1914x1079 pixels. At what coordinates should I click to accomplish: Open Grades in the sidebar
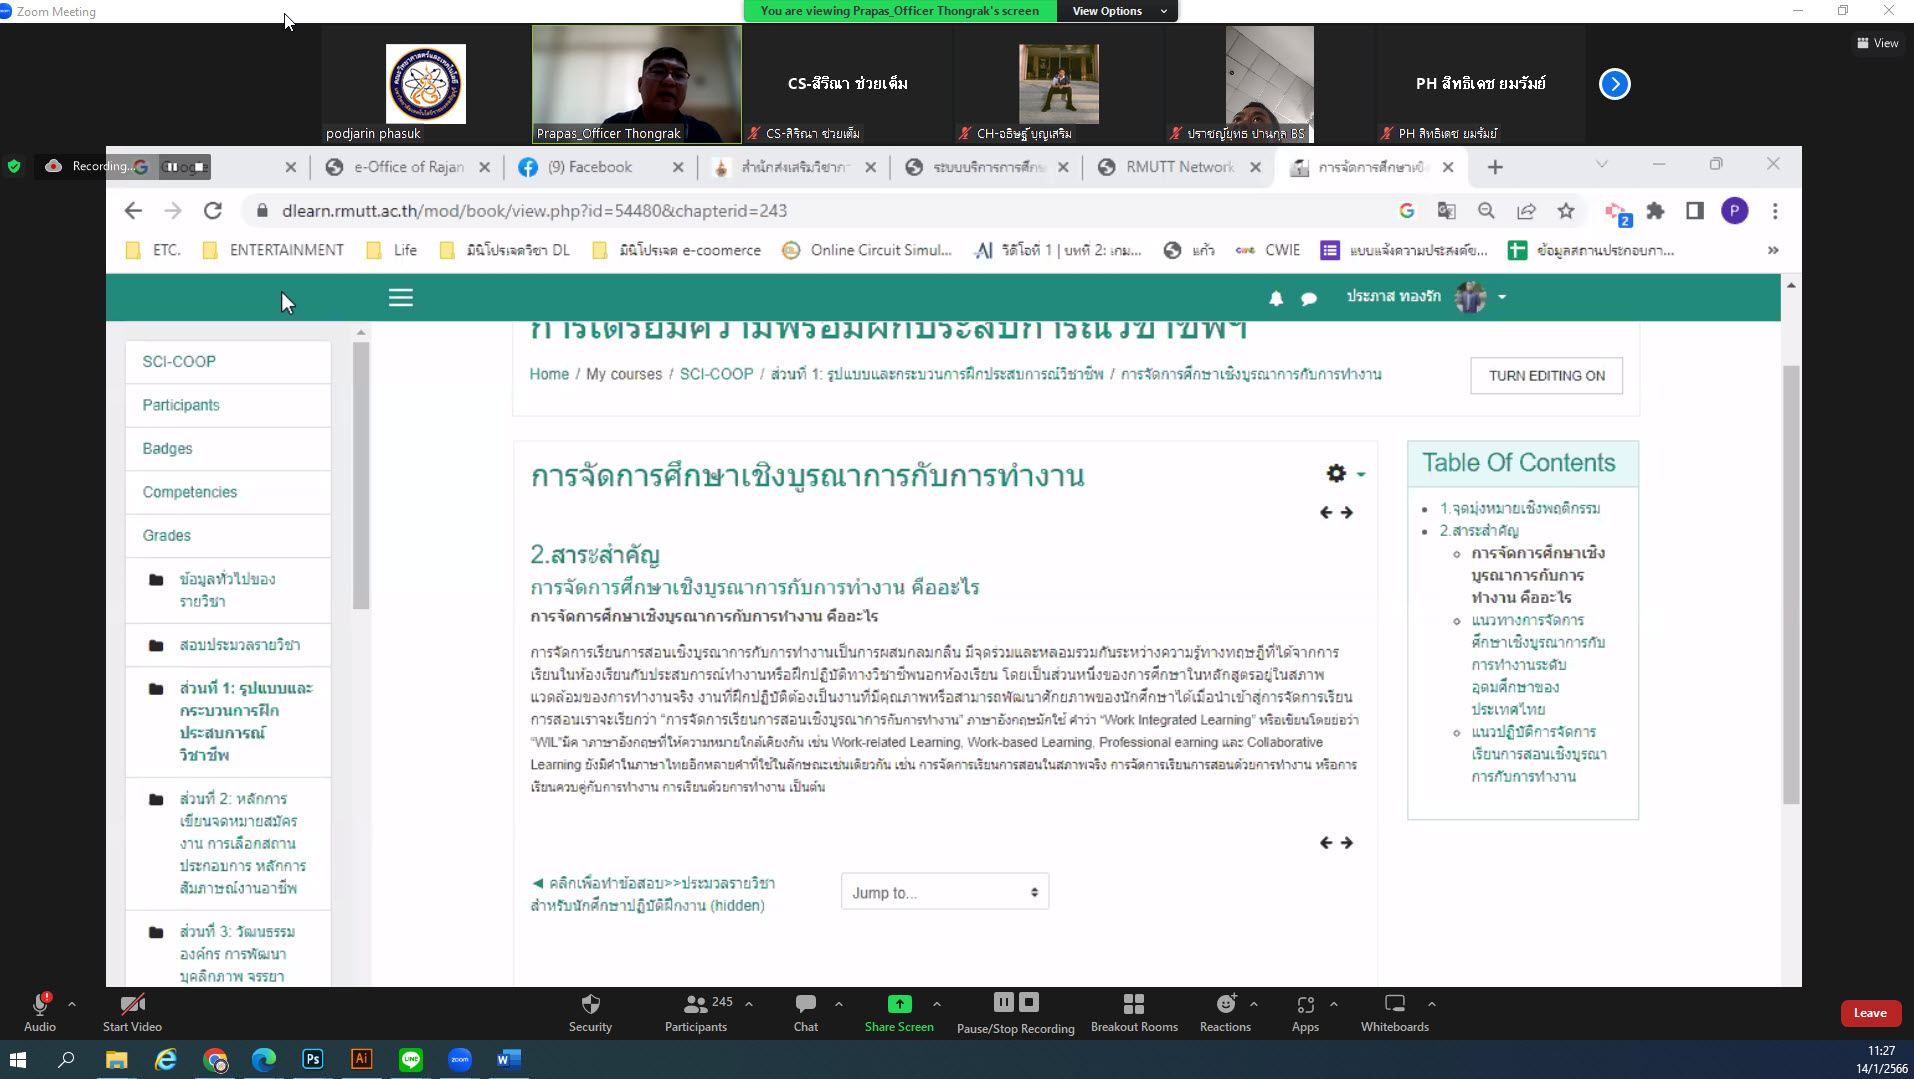pos(228,536)
